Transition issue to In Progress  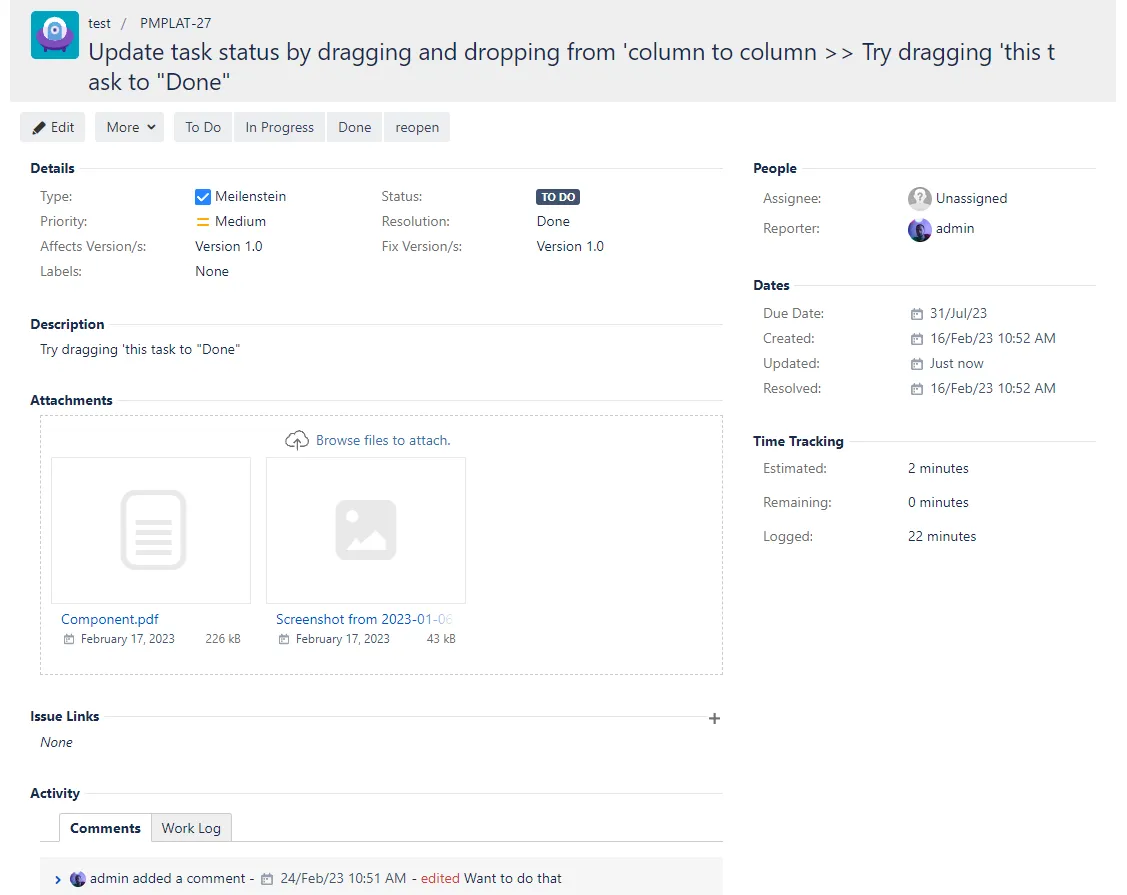(280, 127)
